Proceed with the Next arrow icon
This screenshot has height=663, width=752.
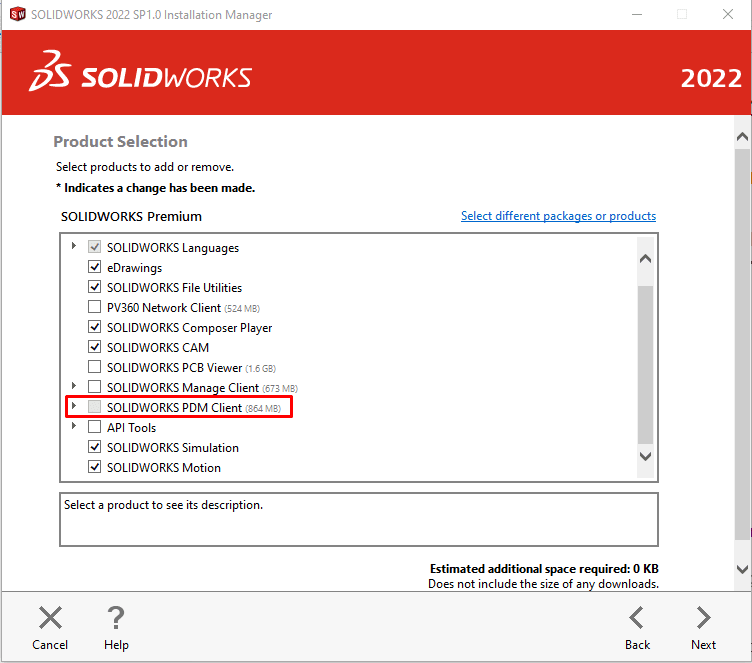click(704, 617)
